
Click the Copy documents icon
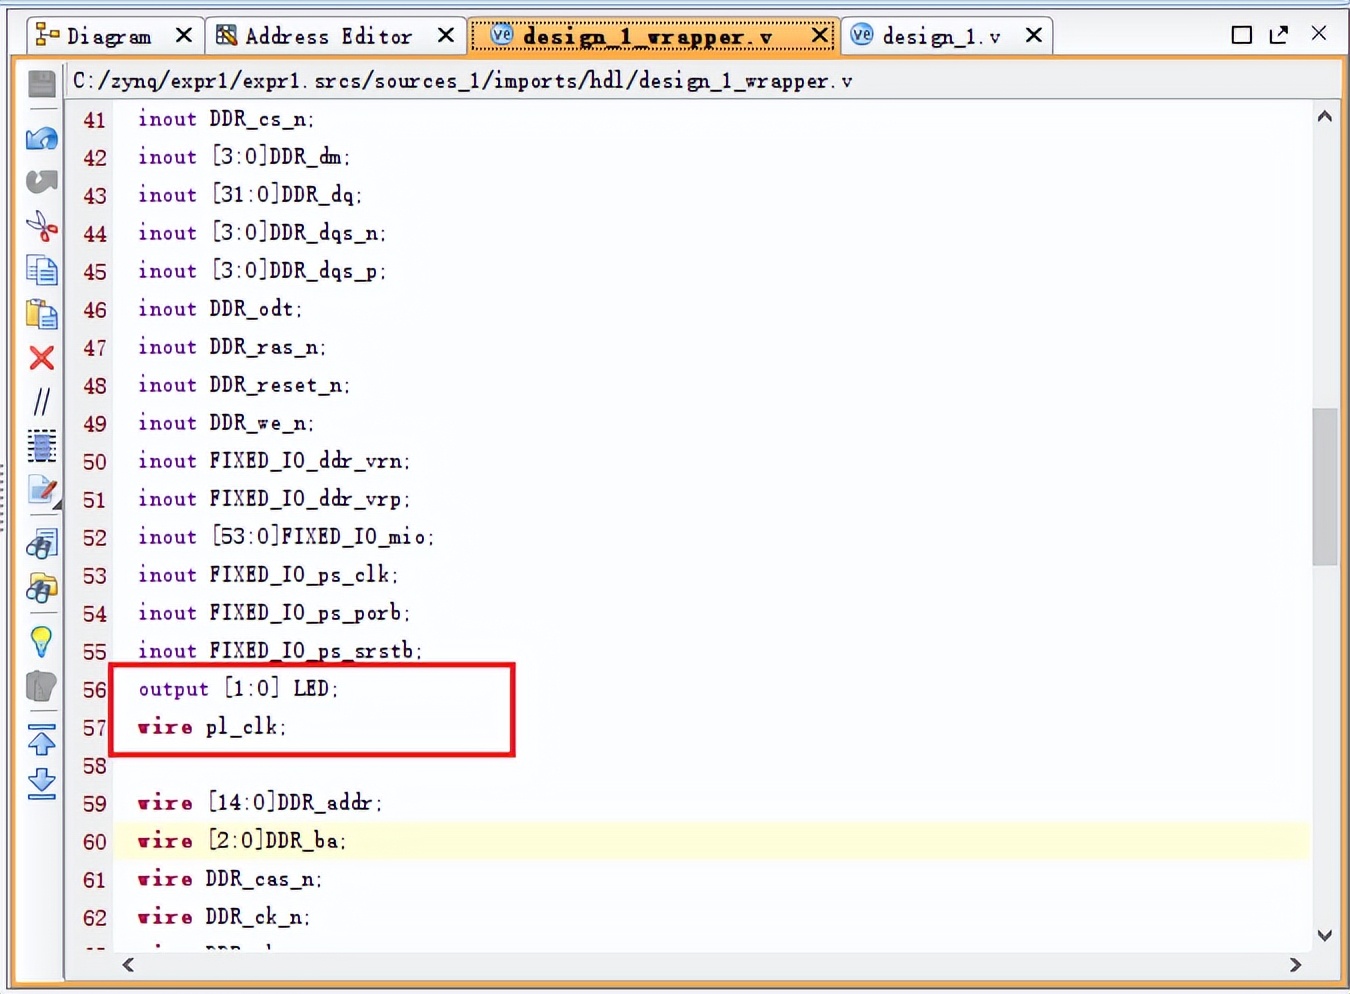coord(41,270)
